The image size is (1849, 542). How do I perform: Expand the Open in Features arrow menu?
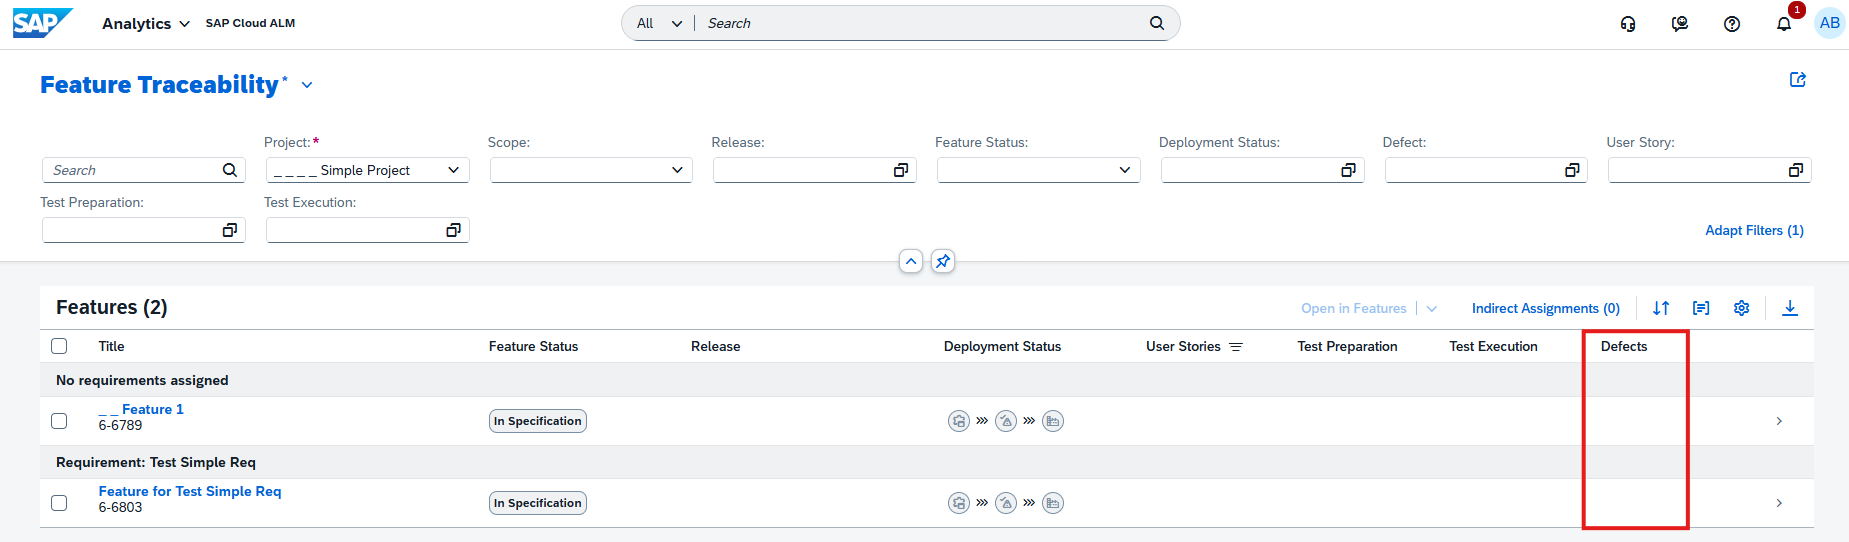pyautogui.click(x=1432, y=308)
